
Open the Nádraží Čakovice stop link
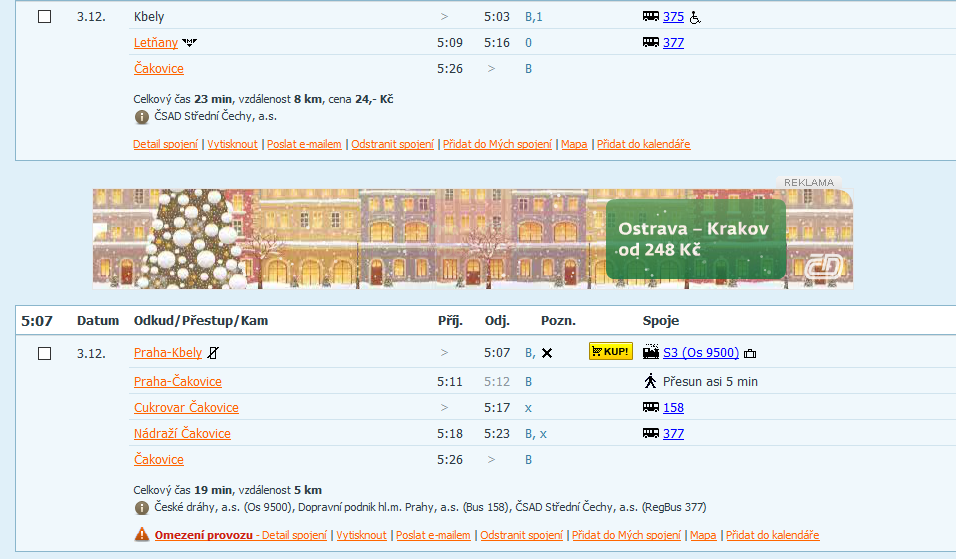(182, 433)
